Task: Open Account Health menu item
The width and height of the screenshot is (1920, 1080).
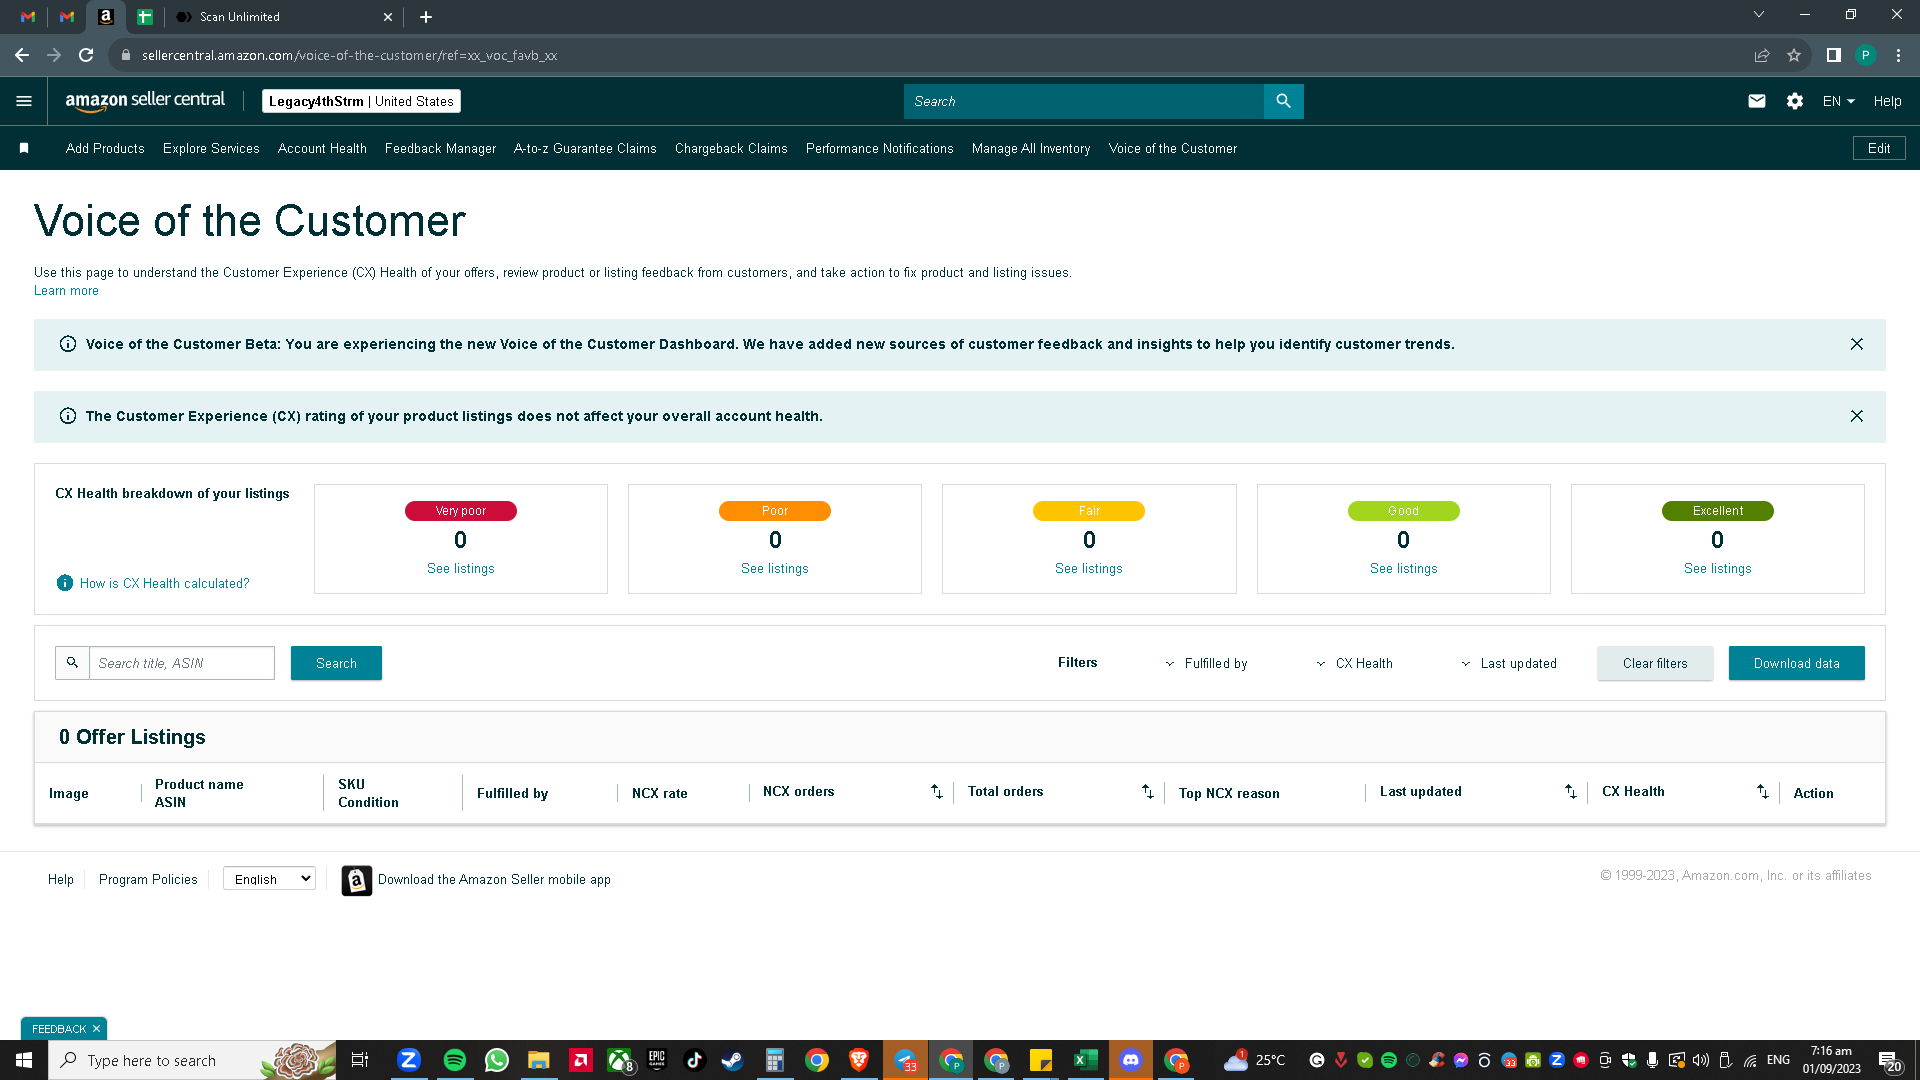Action: tap(322, 148)
